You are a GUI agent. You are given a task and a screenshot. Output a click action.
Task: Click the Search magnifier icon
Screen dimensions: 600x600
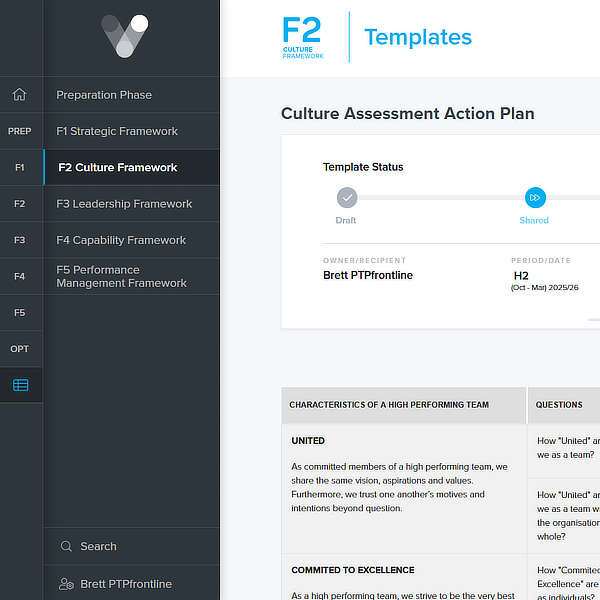pyautogui.click(x=67, y=546)
